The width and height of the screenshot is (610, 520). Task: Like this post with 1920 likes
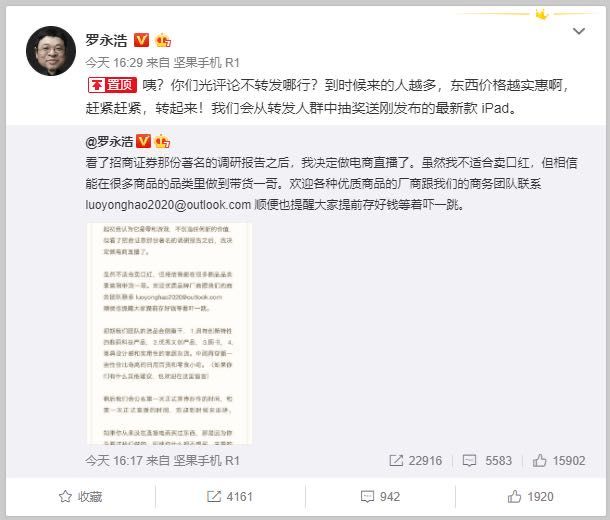[x=530, y=497]
